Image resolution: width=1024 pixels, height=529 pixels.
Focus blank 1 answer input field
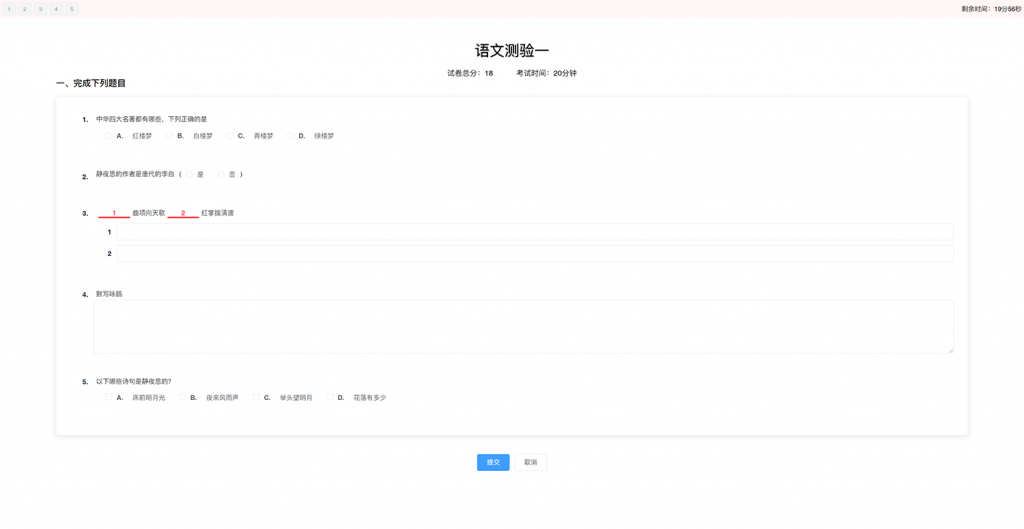535,232
